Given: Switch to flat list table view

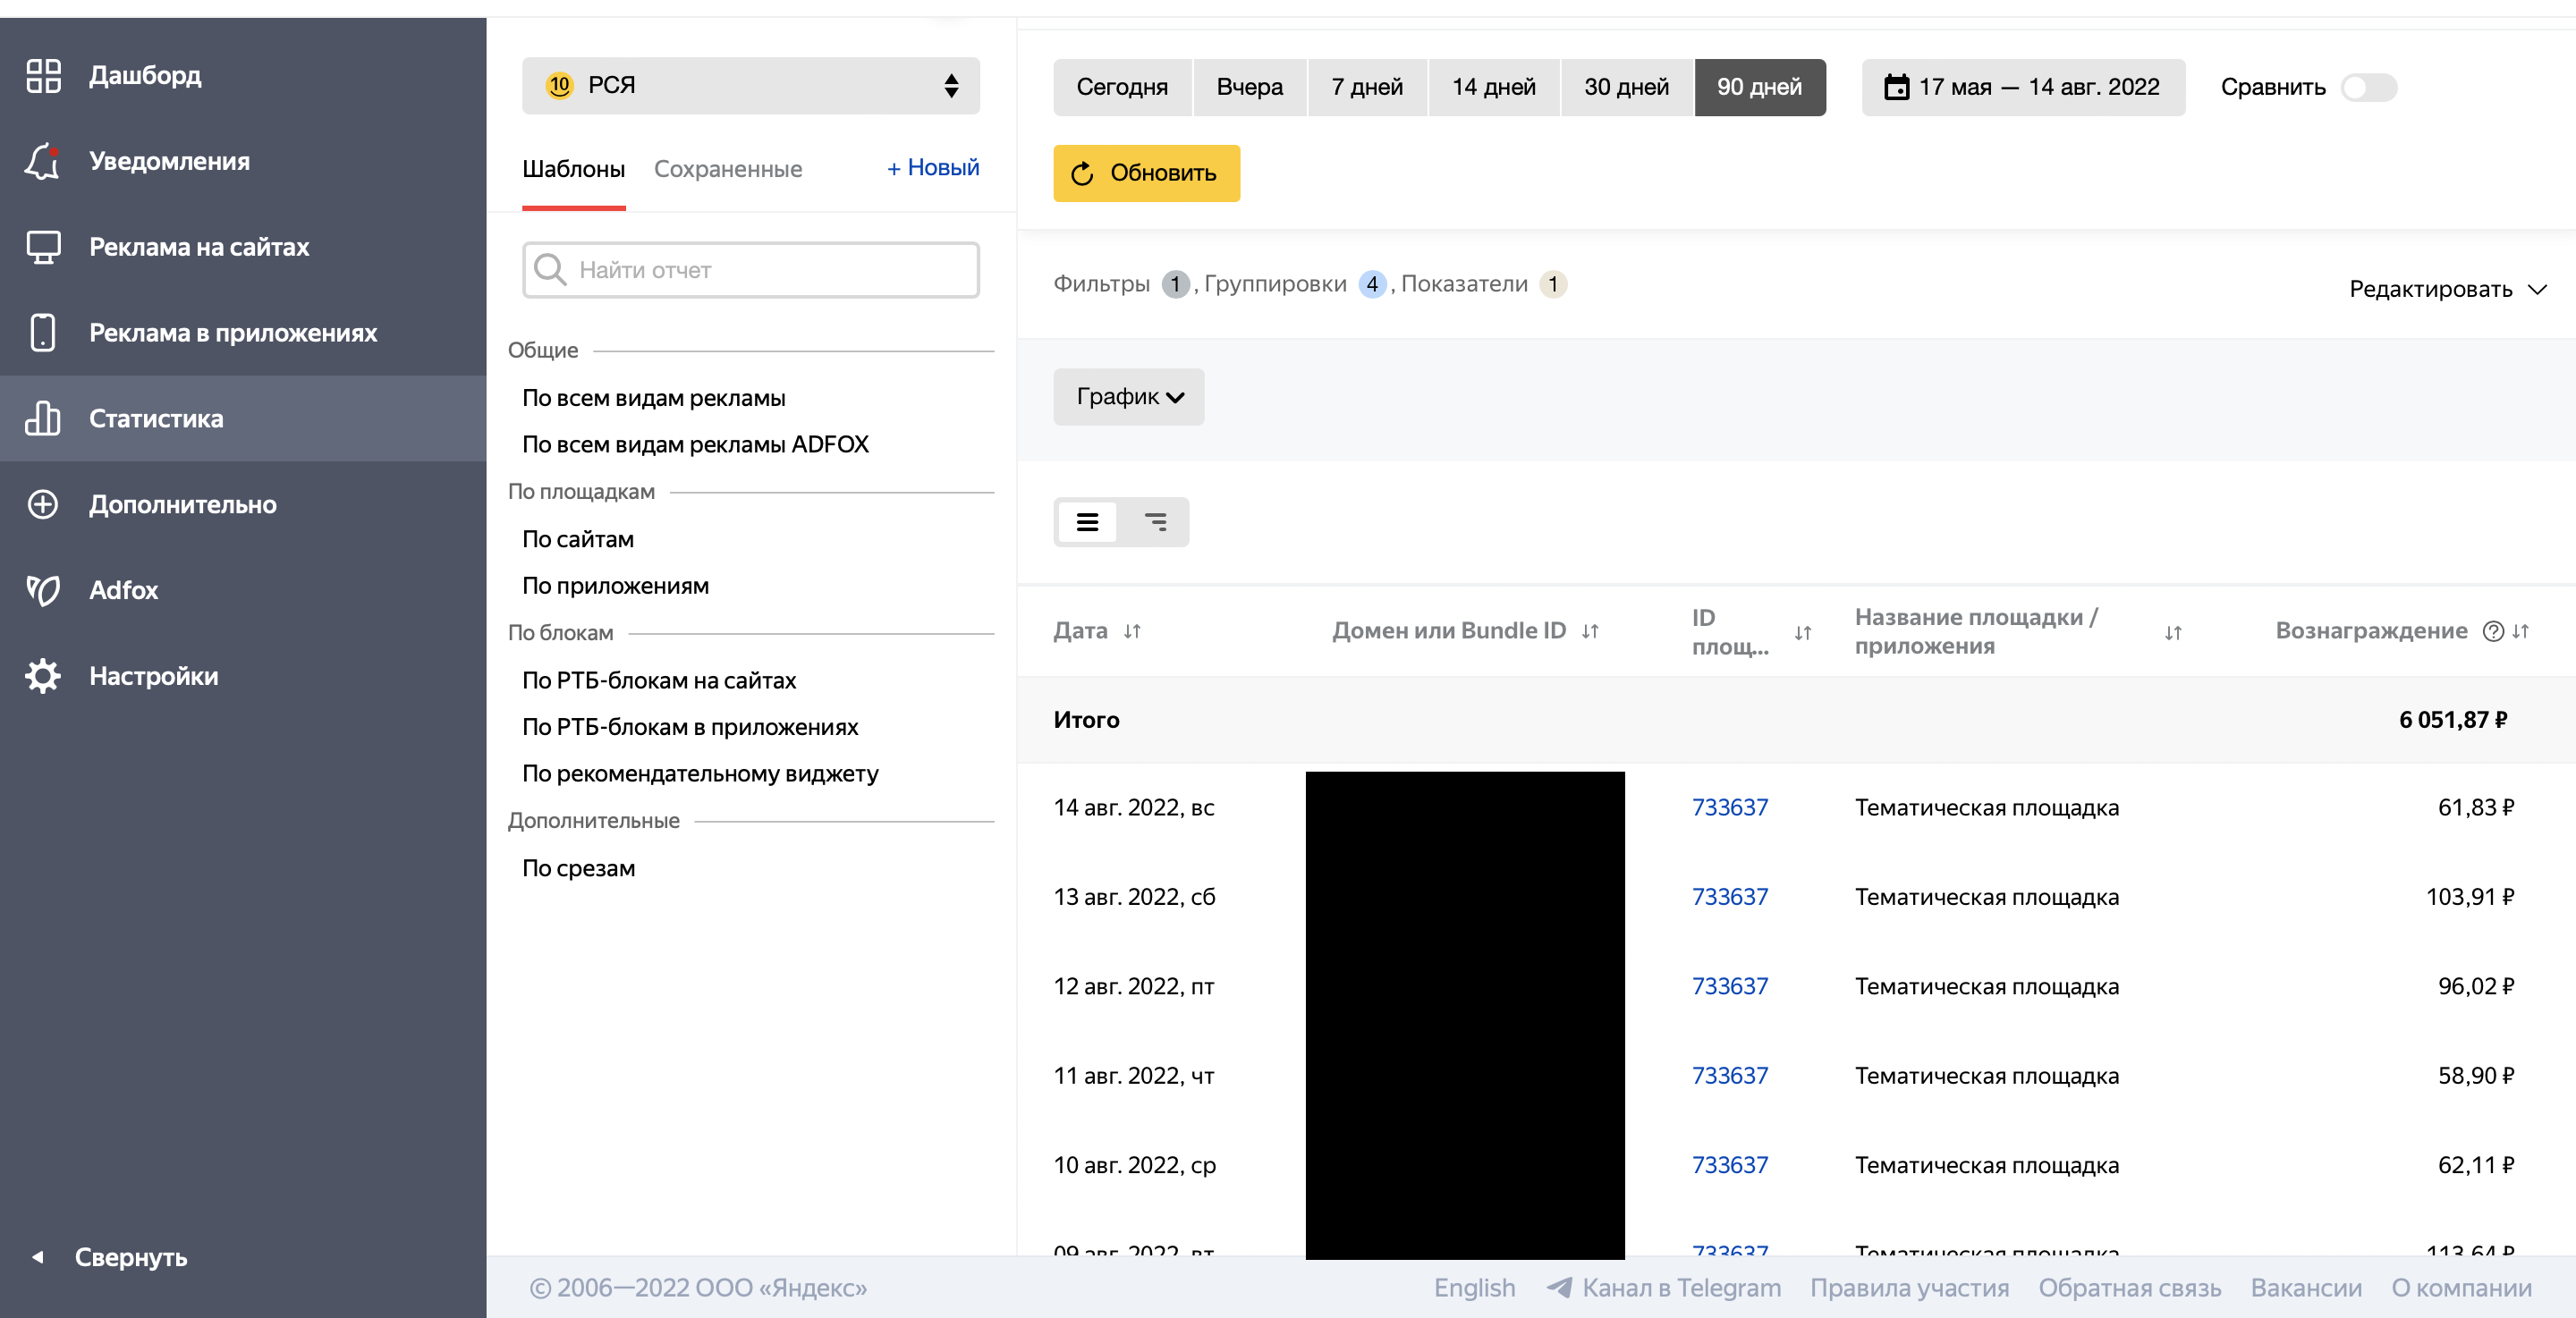Looking at the screenshot, I should coord(1087,521).
